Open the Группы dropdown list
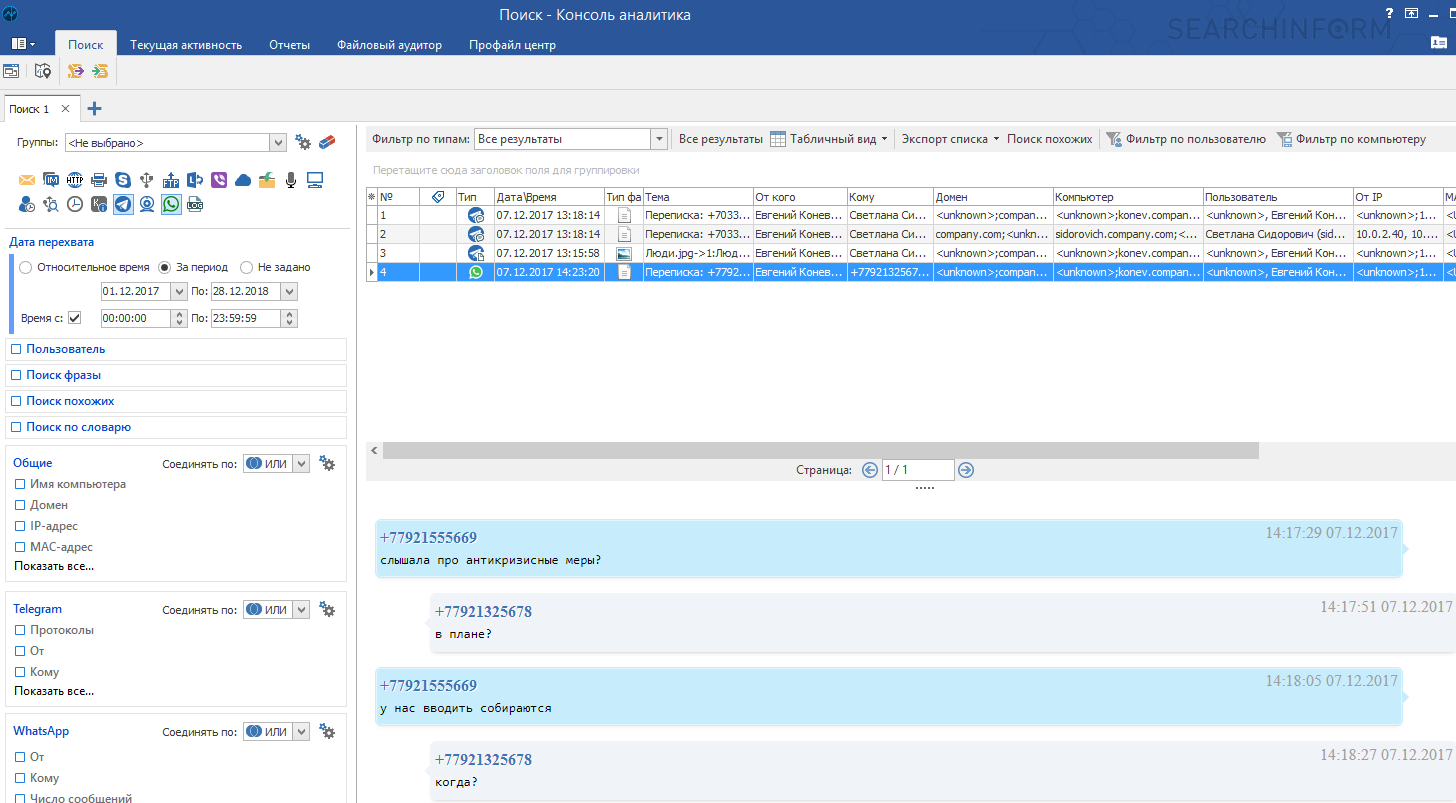The height and width of the screenshot is (803, 1456). pyautogui.click(x=278, y=143)
